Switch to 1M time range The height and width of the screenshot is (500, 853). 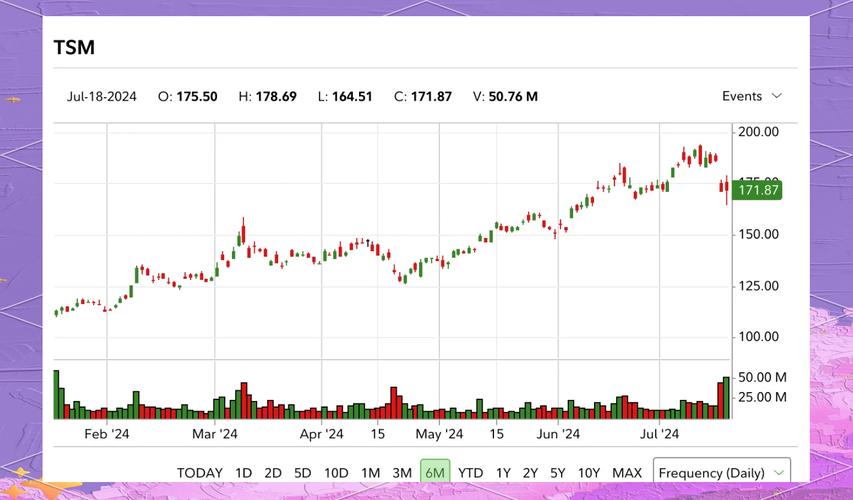coord(370,473)
